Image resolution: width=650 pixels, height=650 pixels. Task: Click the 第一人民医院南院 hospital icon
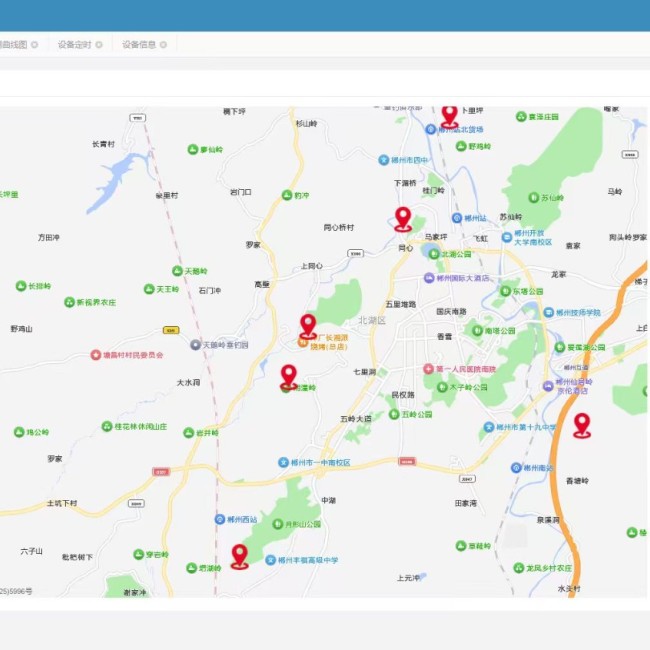429,369
